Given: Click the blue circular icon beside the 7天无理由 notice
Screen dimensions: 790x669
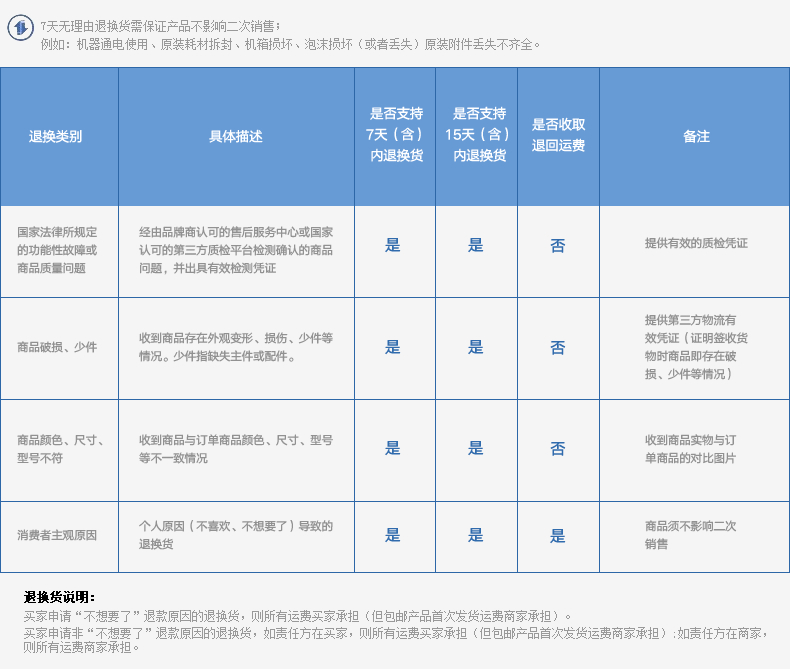Looking at the screenshot, I should pos(20,28).
